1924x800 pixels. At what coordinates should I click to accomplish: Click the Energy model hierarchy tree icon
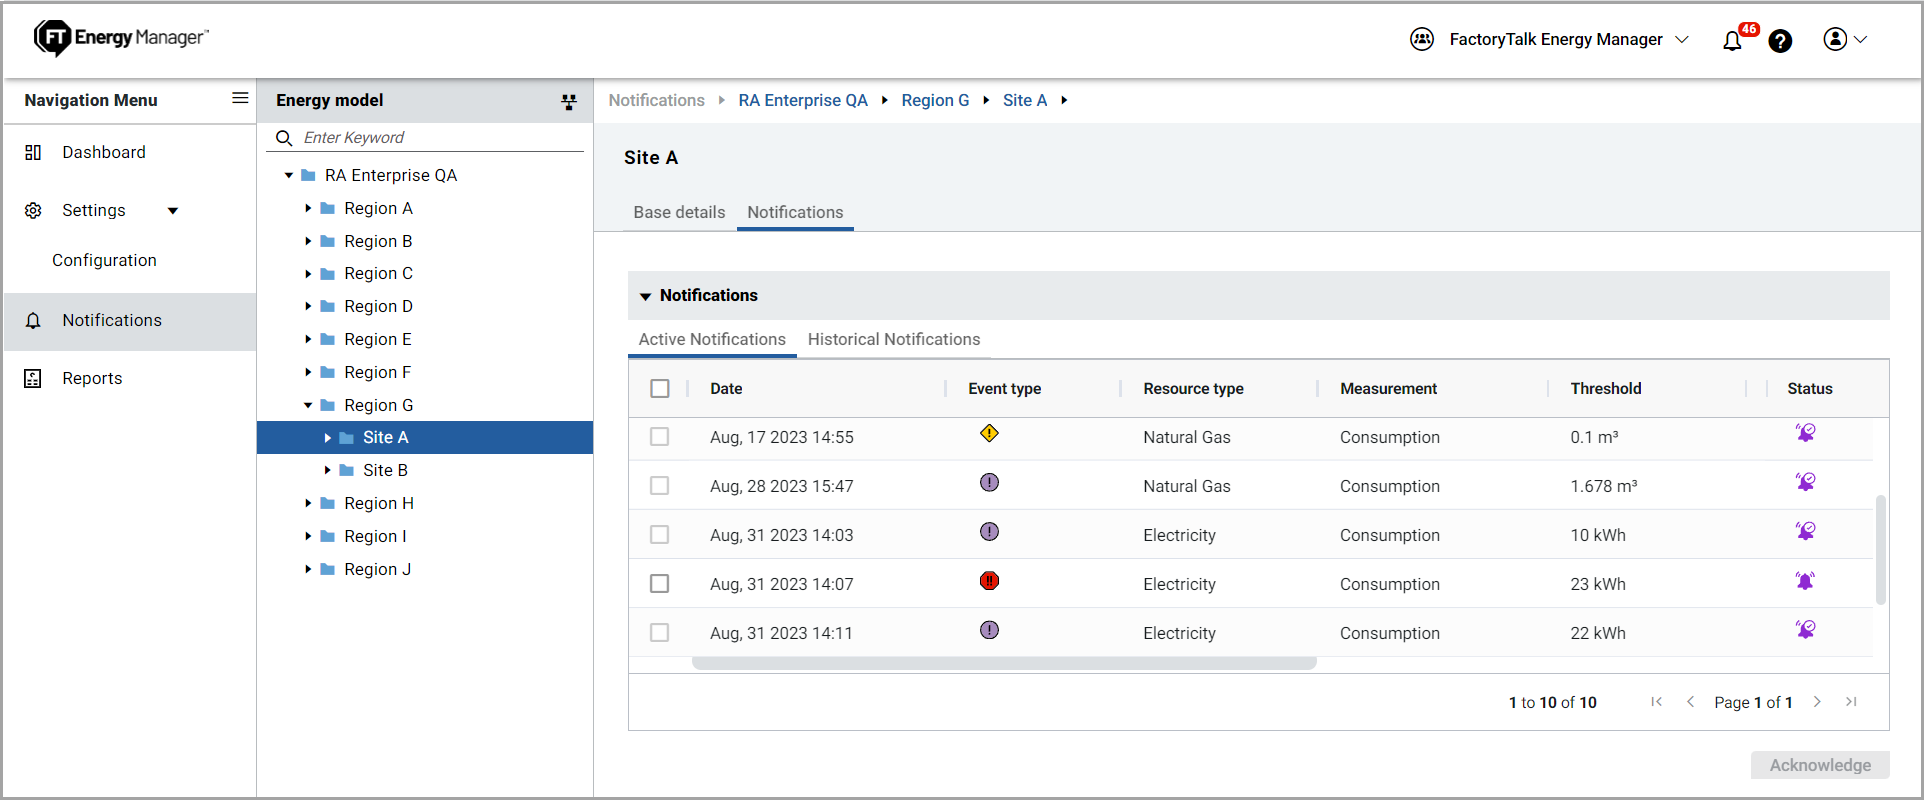(569, 101)
